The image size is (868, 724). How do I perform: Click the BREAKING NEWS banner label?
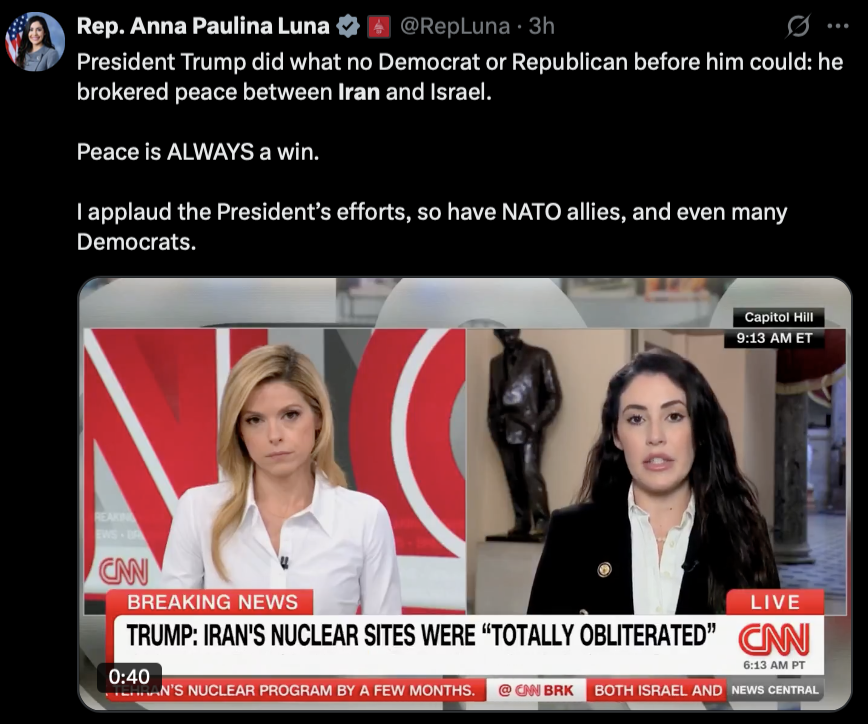(212, 602)
